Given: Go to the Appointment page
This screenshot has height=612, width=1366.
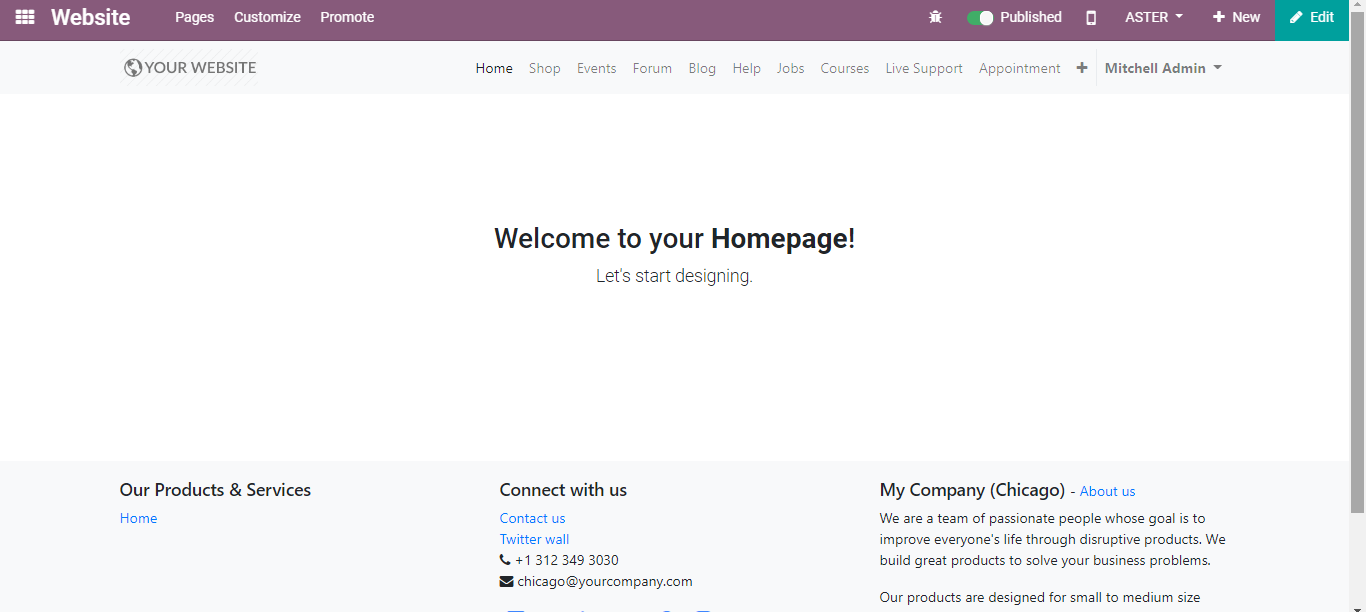Looking at the screenshot, I should 1020,68.
